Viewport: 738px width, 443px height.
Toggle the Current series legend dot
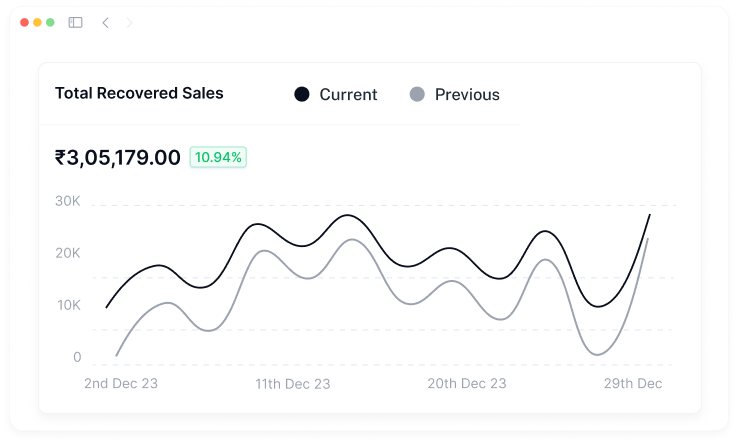click(x=301, y=94)
